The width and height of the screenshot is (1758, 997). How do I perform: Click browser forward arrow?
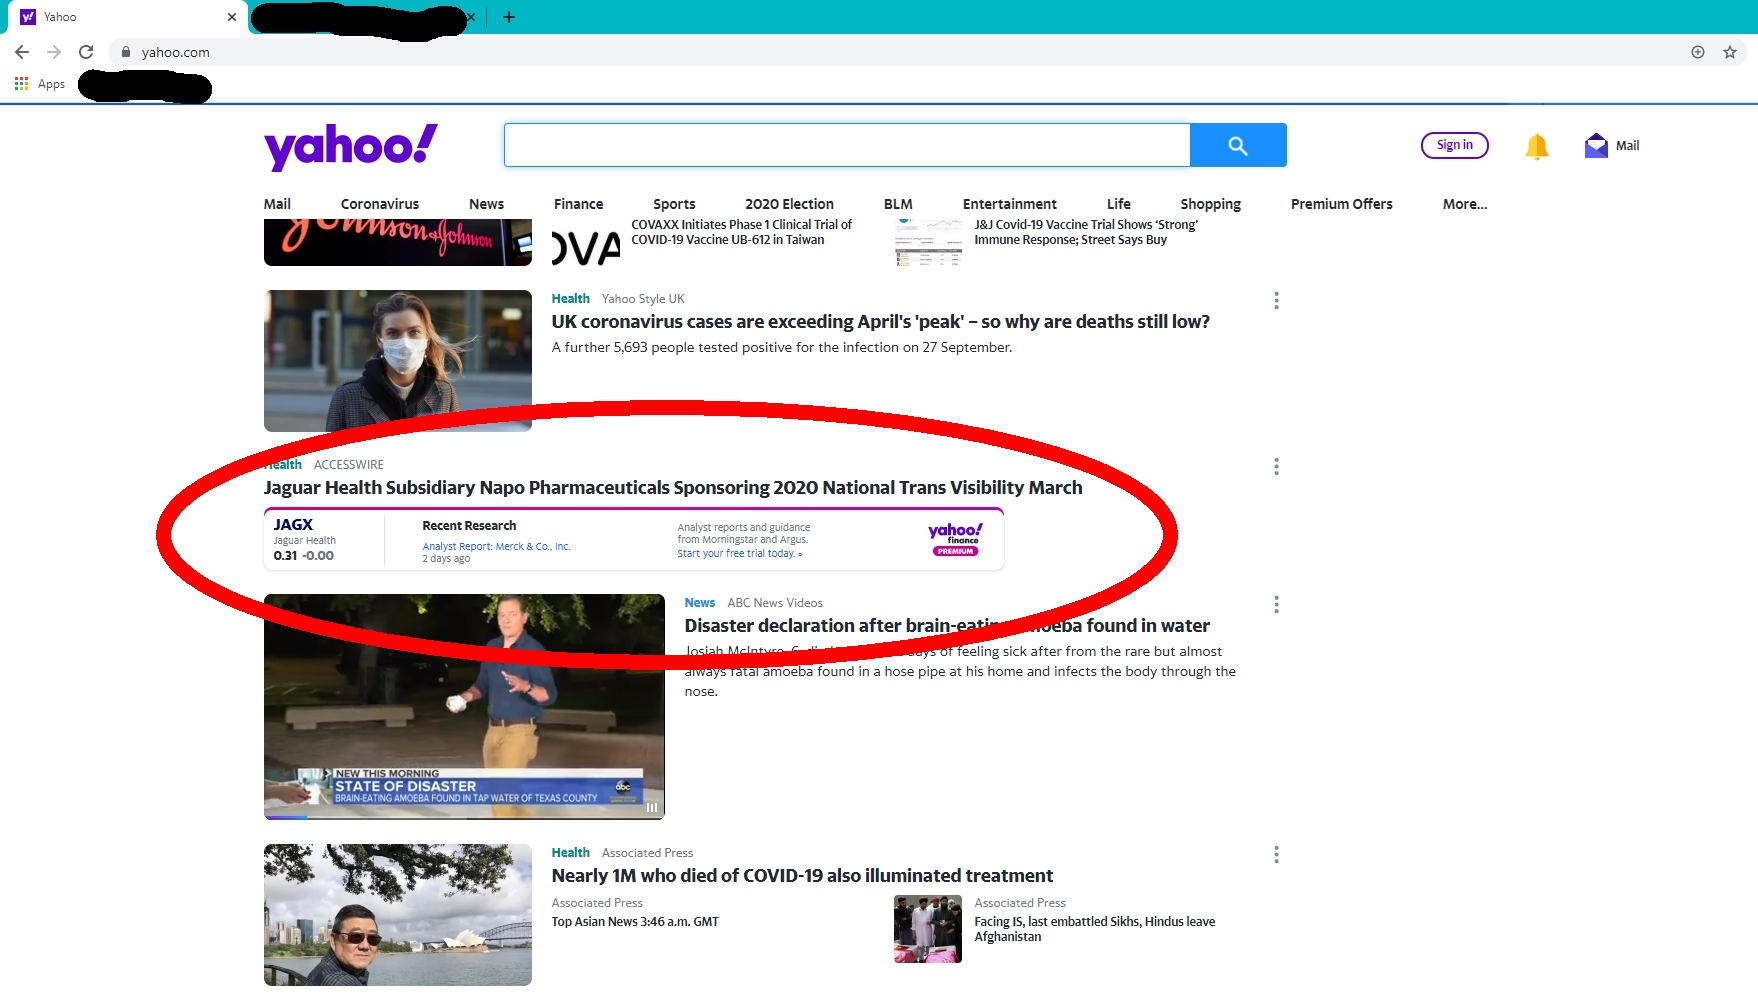pyautogui.click(x=54, y=52)
